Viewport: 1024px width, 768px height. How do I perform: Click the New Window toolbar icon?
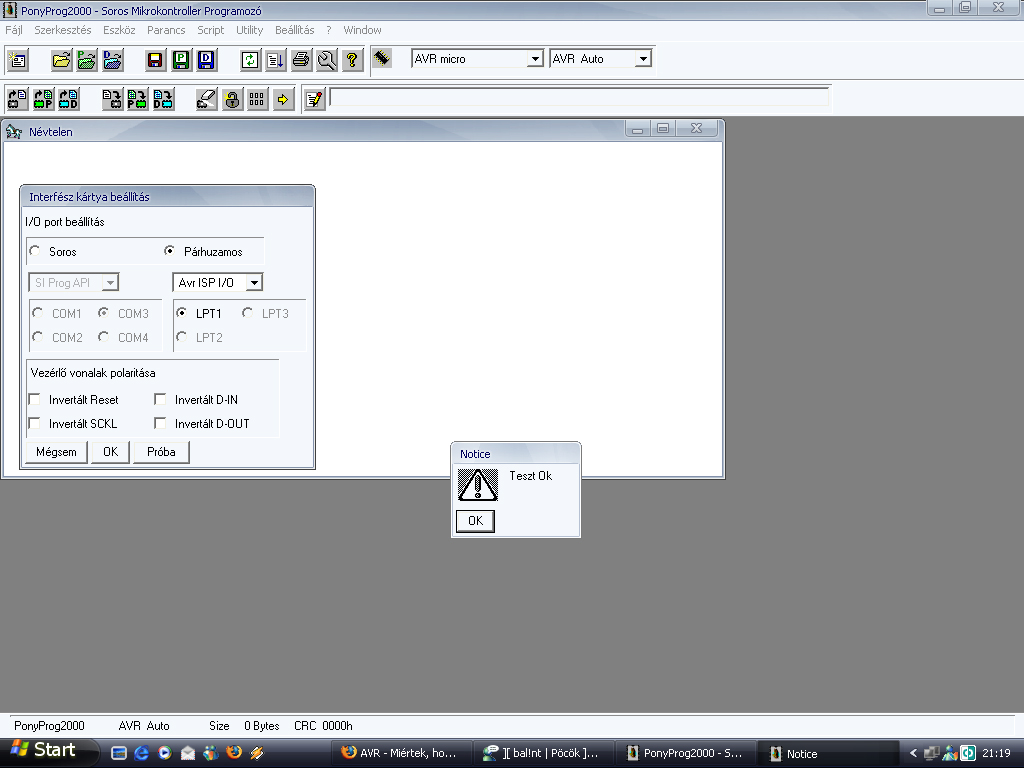18,60
